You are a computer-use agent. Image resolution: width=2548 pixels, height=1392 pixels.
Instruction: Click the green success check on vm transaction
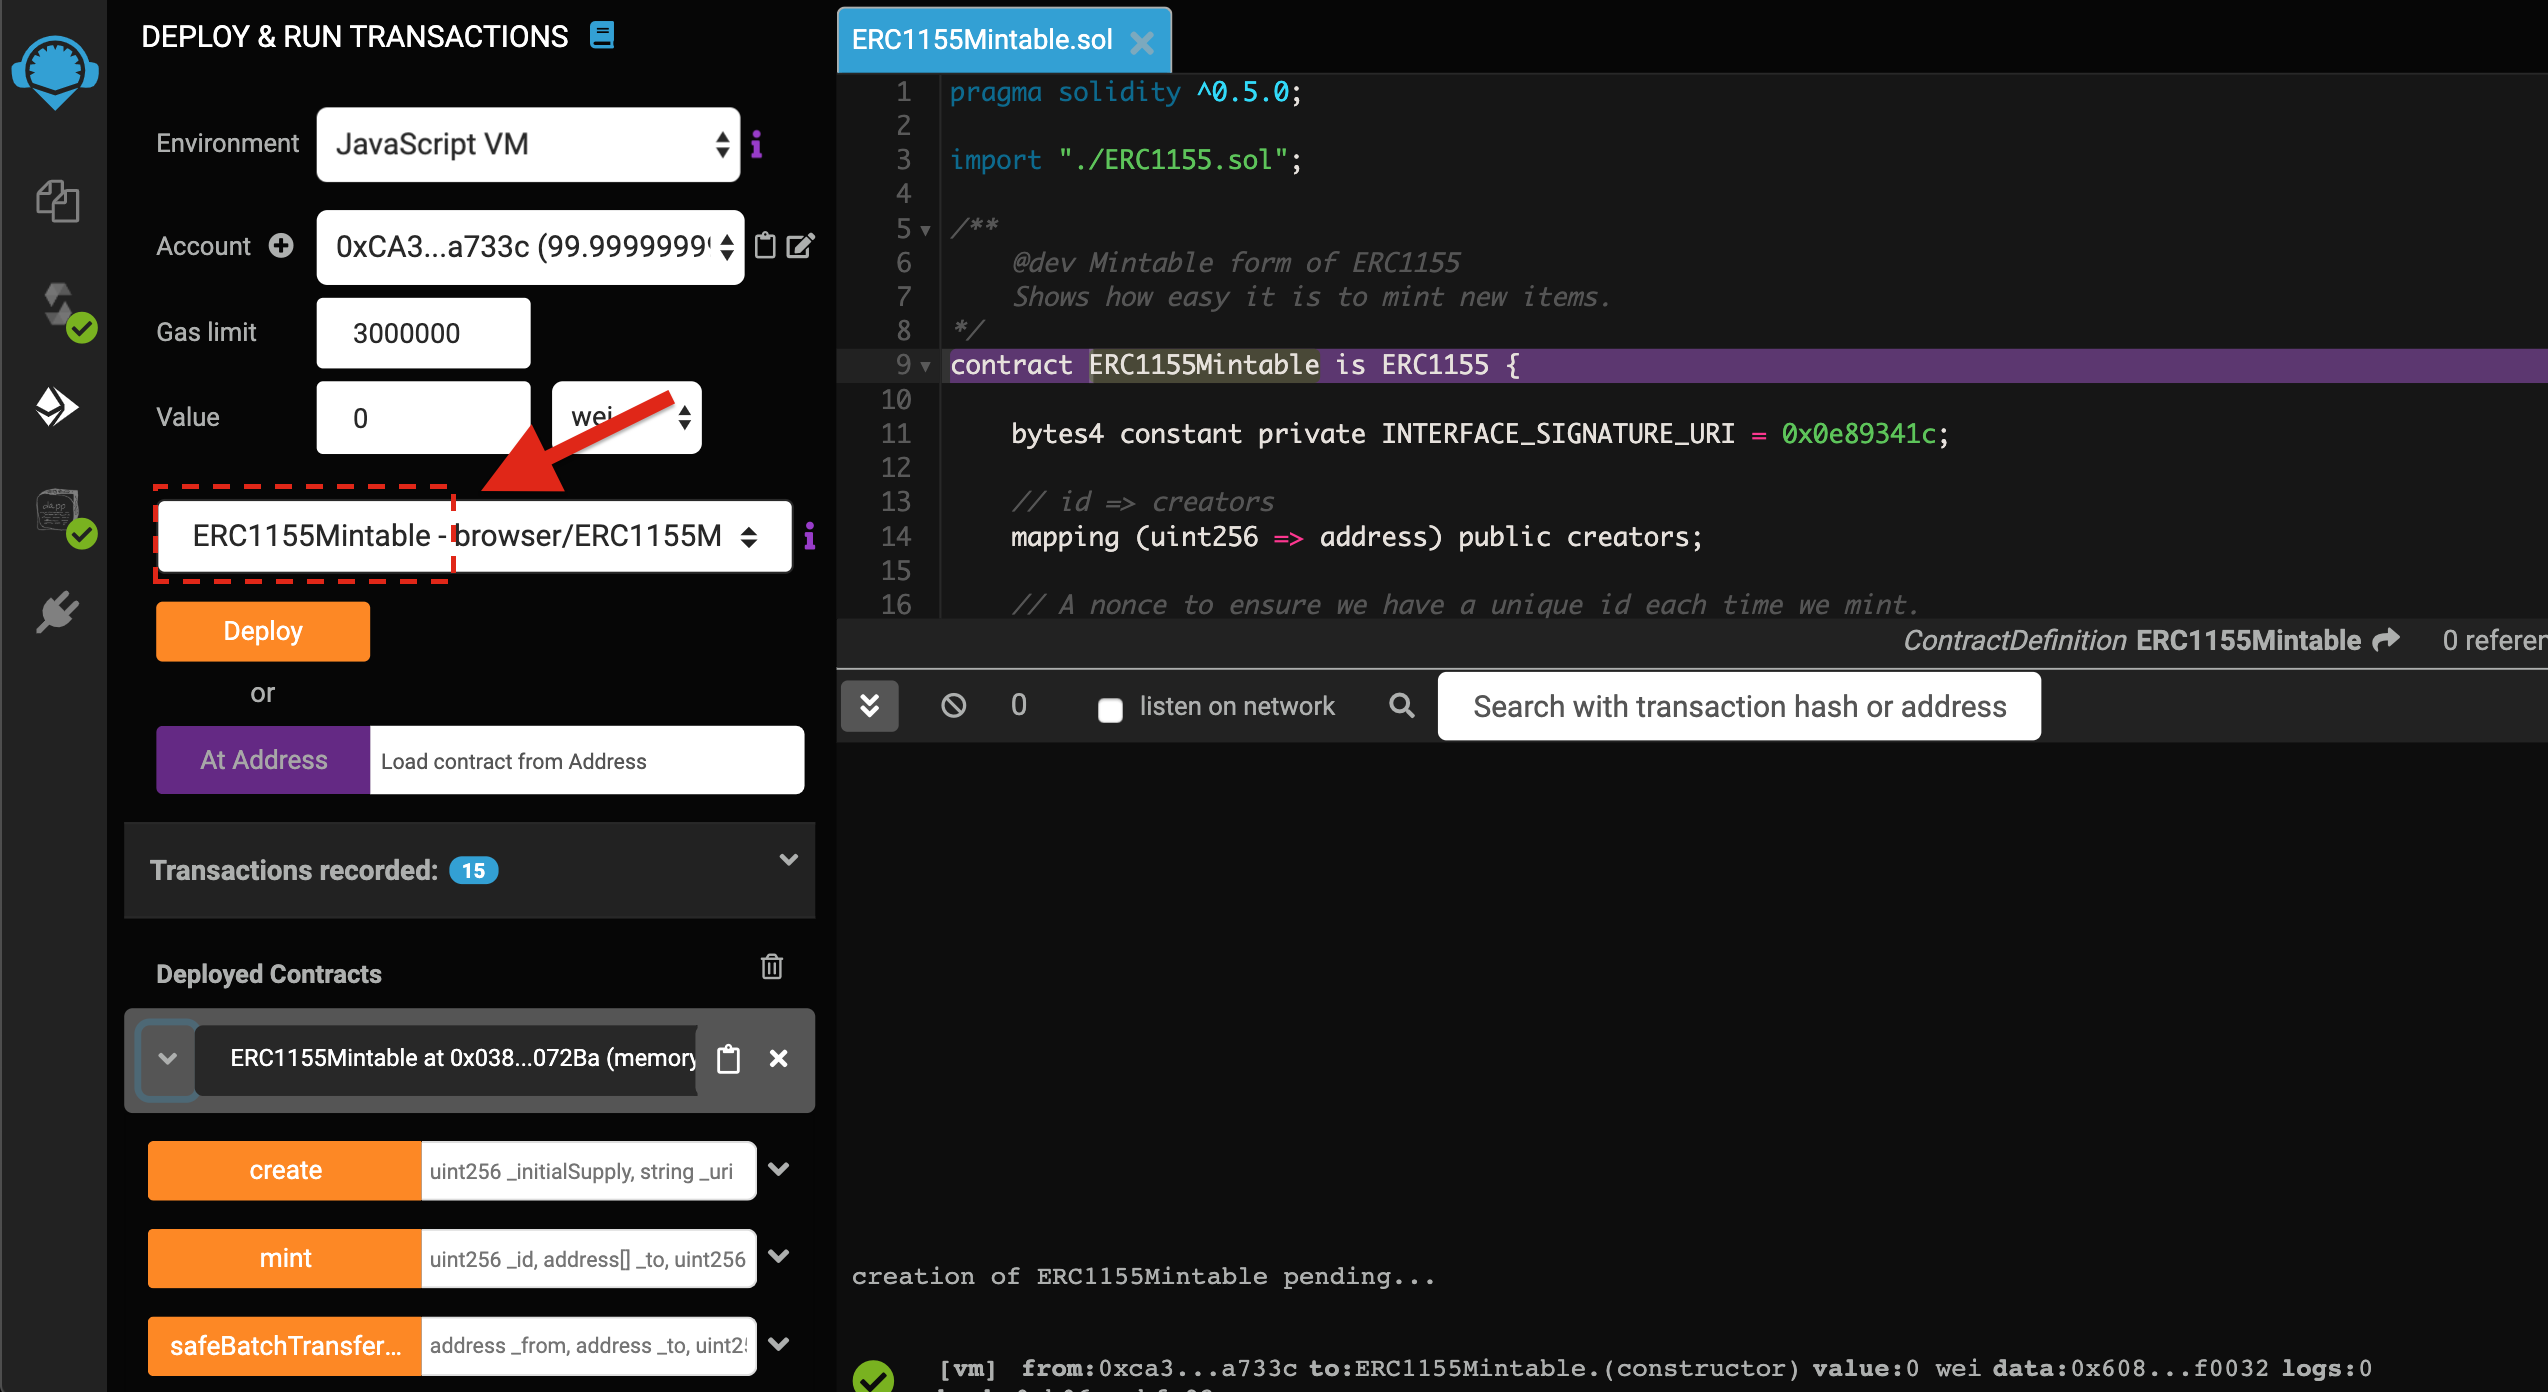click(874, 1376)
